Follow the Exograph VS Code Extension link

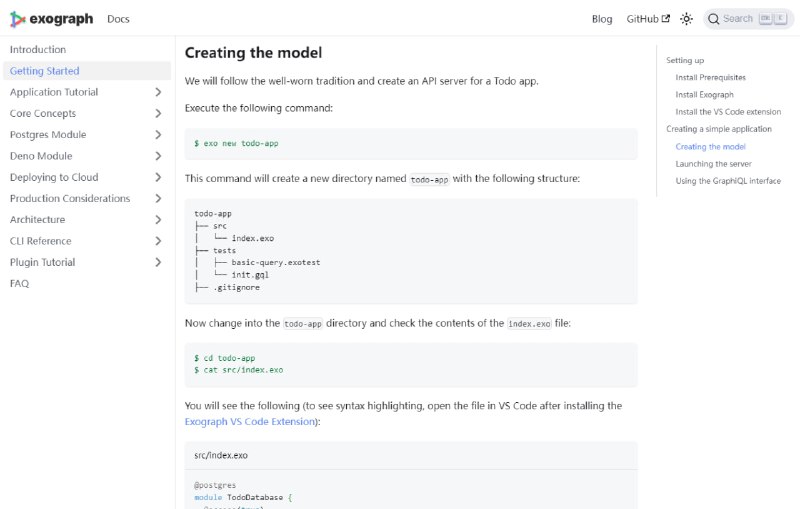tap(249, 422)
